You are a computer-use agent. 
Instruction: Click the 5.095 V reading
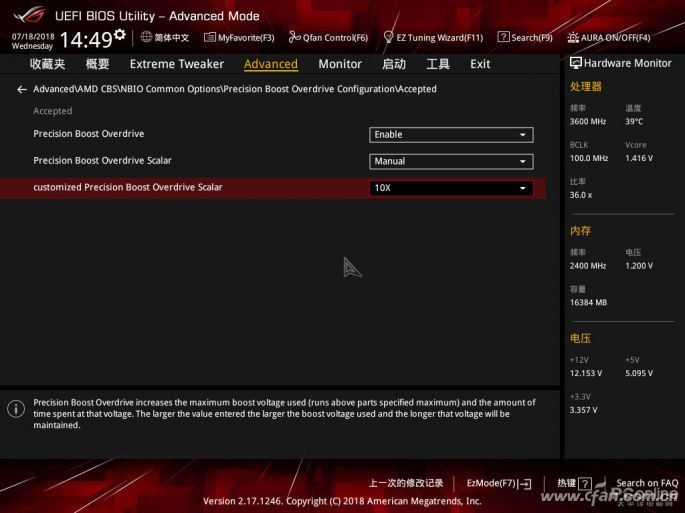[639, 373]
